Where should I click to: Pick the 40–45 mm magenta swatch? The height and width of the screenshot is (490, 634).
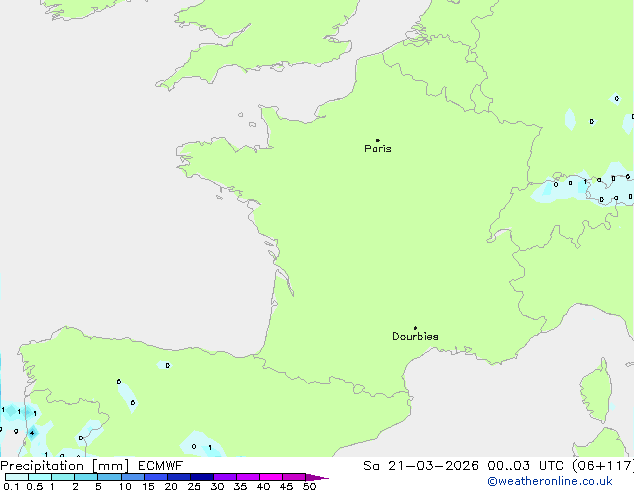pyautogui.click(x=271, y=477)
